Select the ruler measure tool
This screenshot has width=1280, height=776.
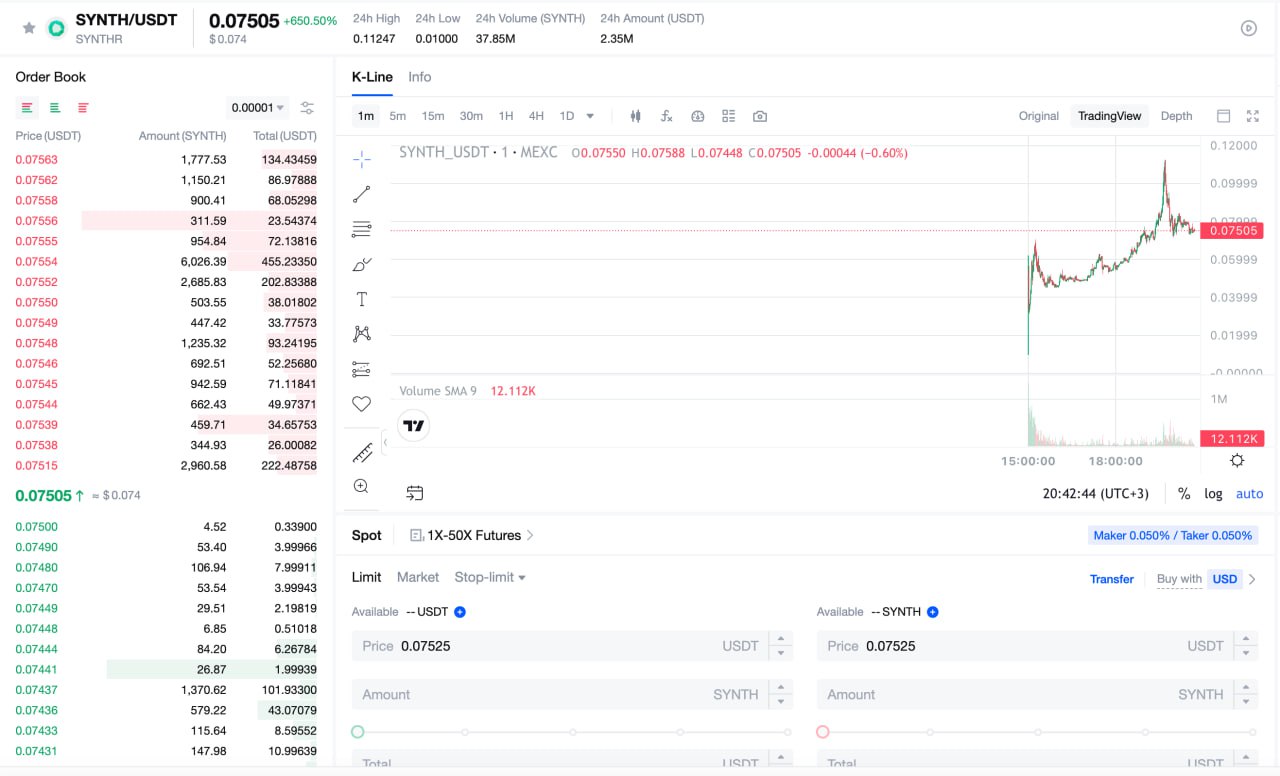click(x=362, y=452)
